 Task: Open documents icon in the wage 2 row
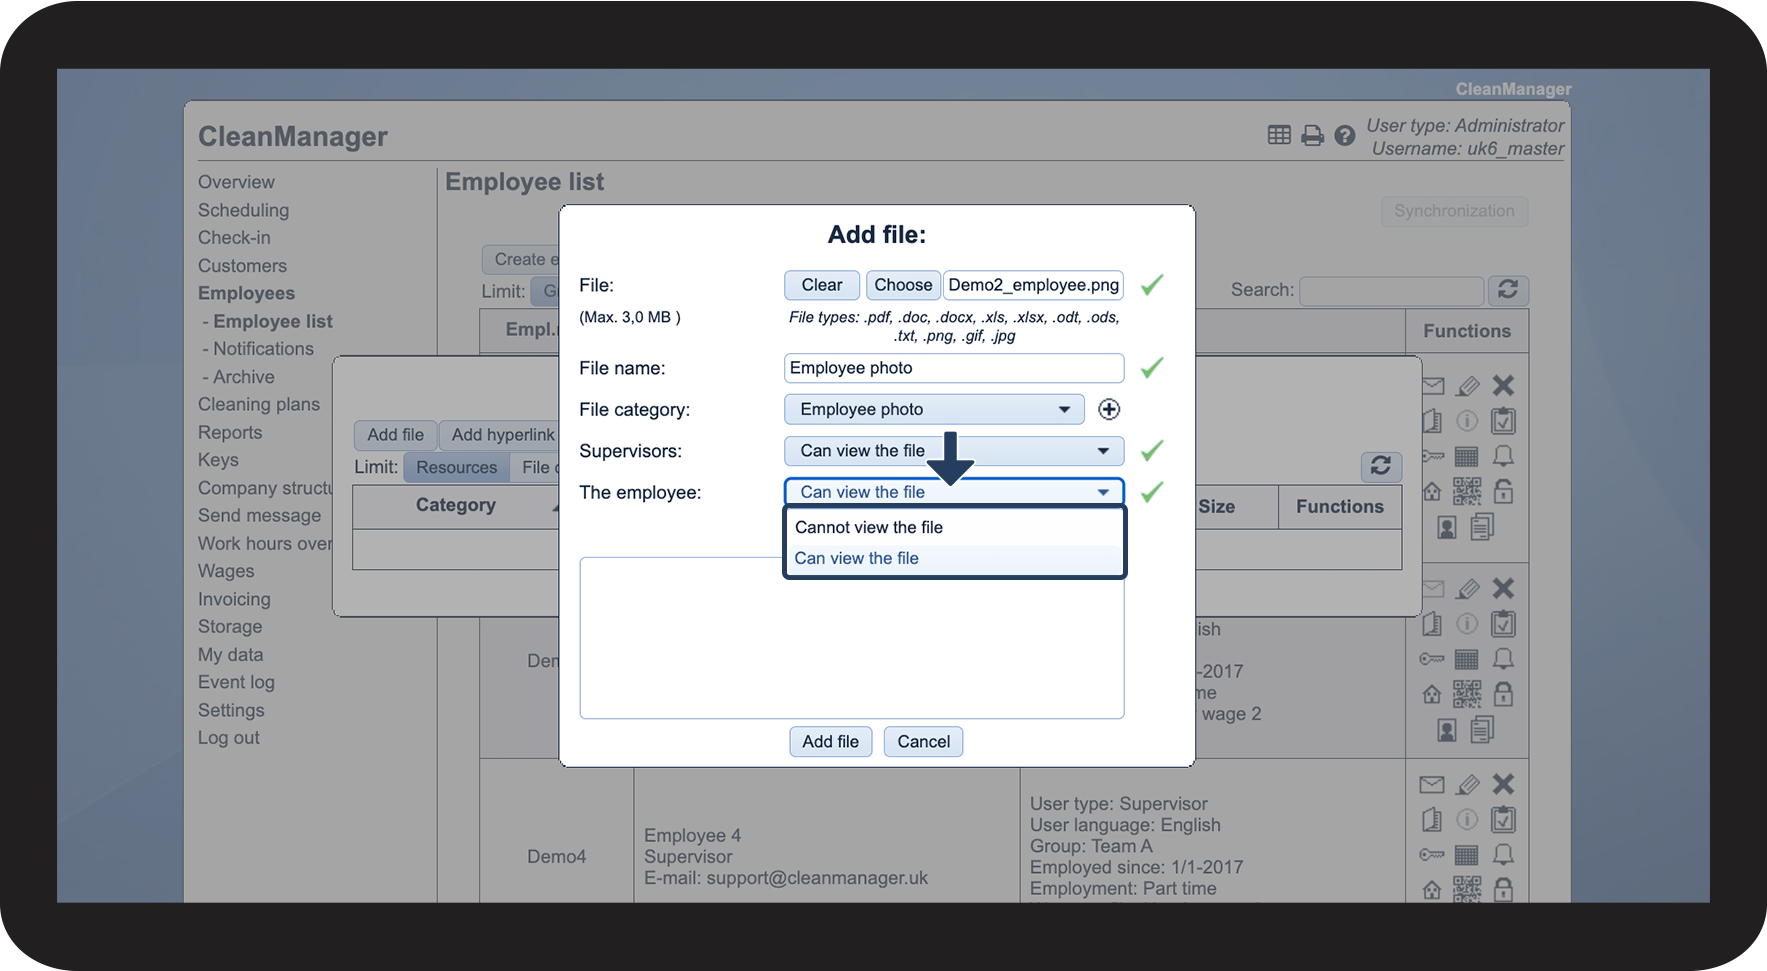[x=1482, y=730]
